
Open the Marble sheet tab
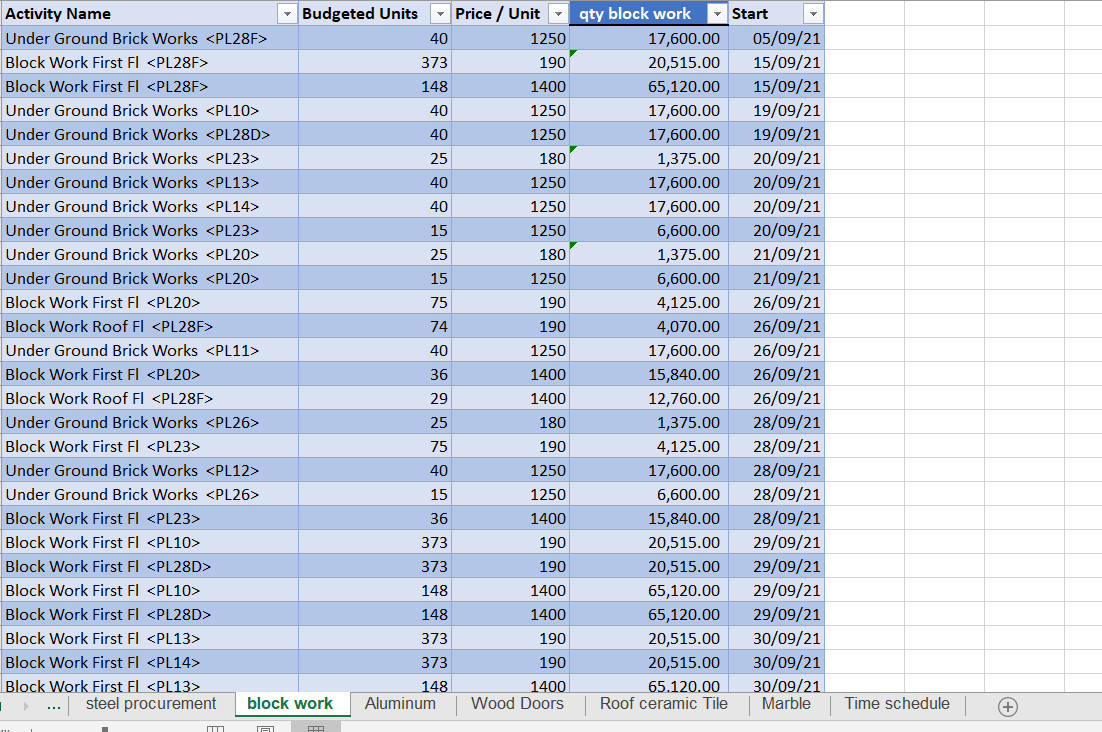click(786, 704)
